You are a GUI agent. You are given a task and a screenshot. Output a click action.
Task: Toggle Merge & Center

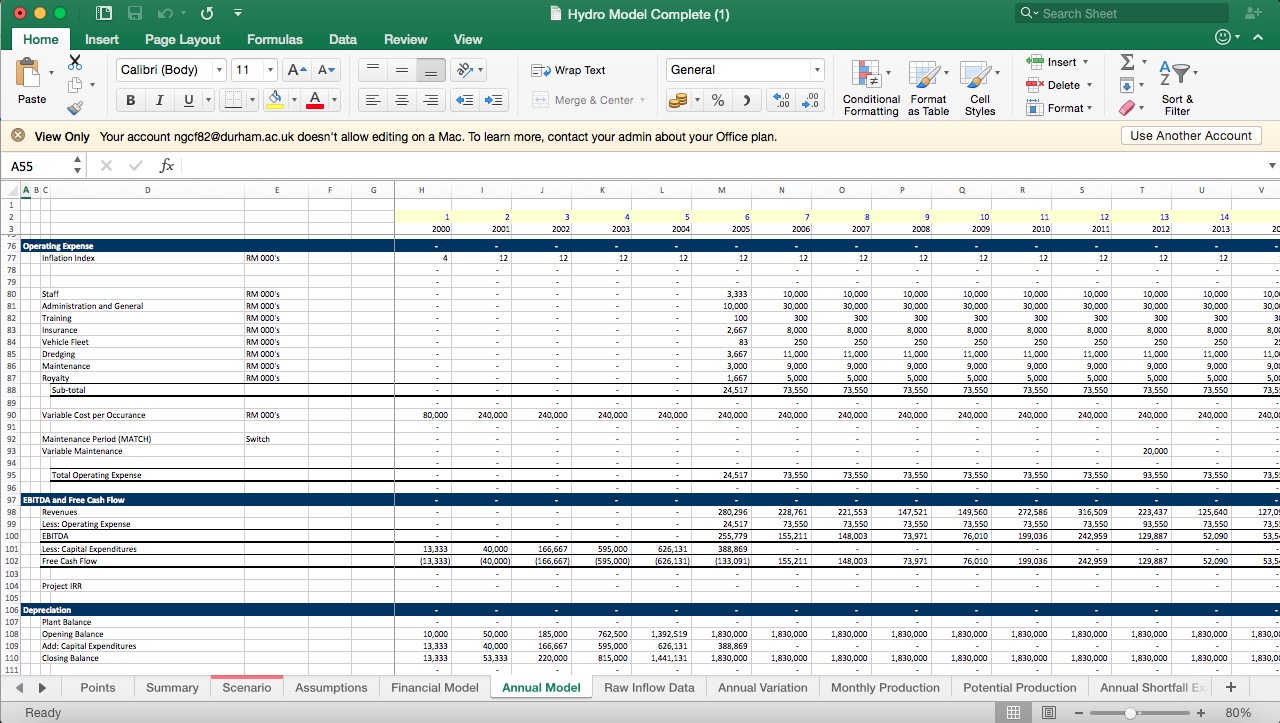click(590, 100)
